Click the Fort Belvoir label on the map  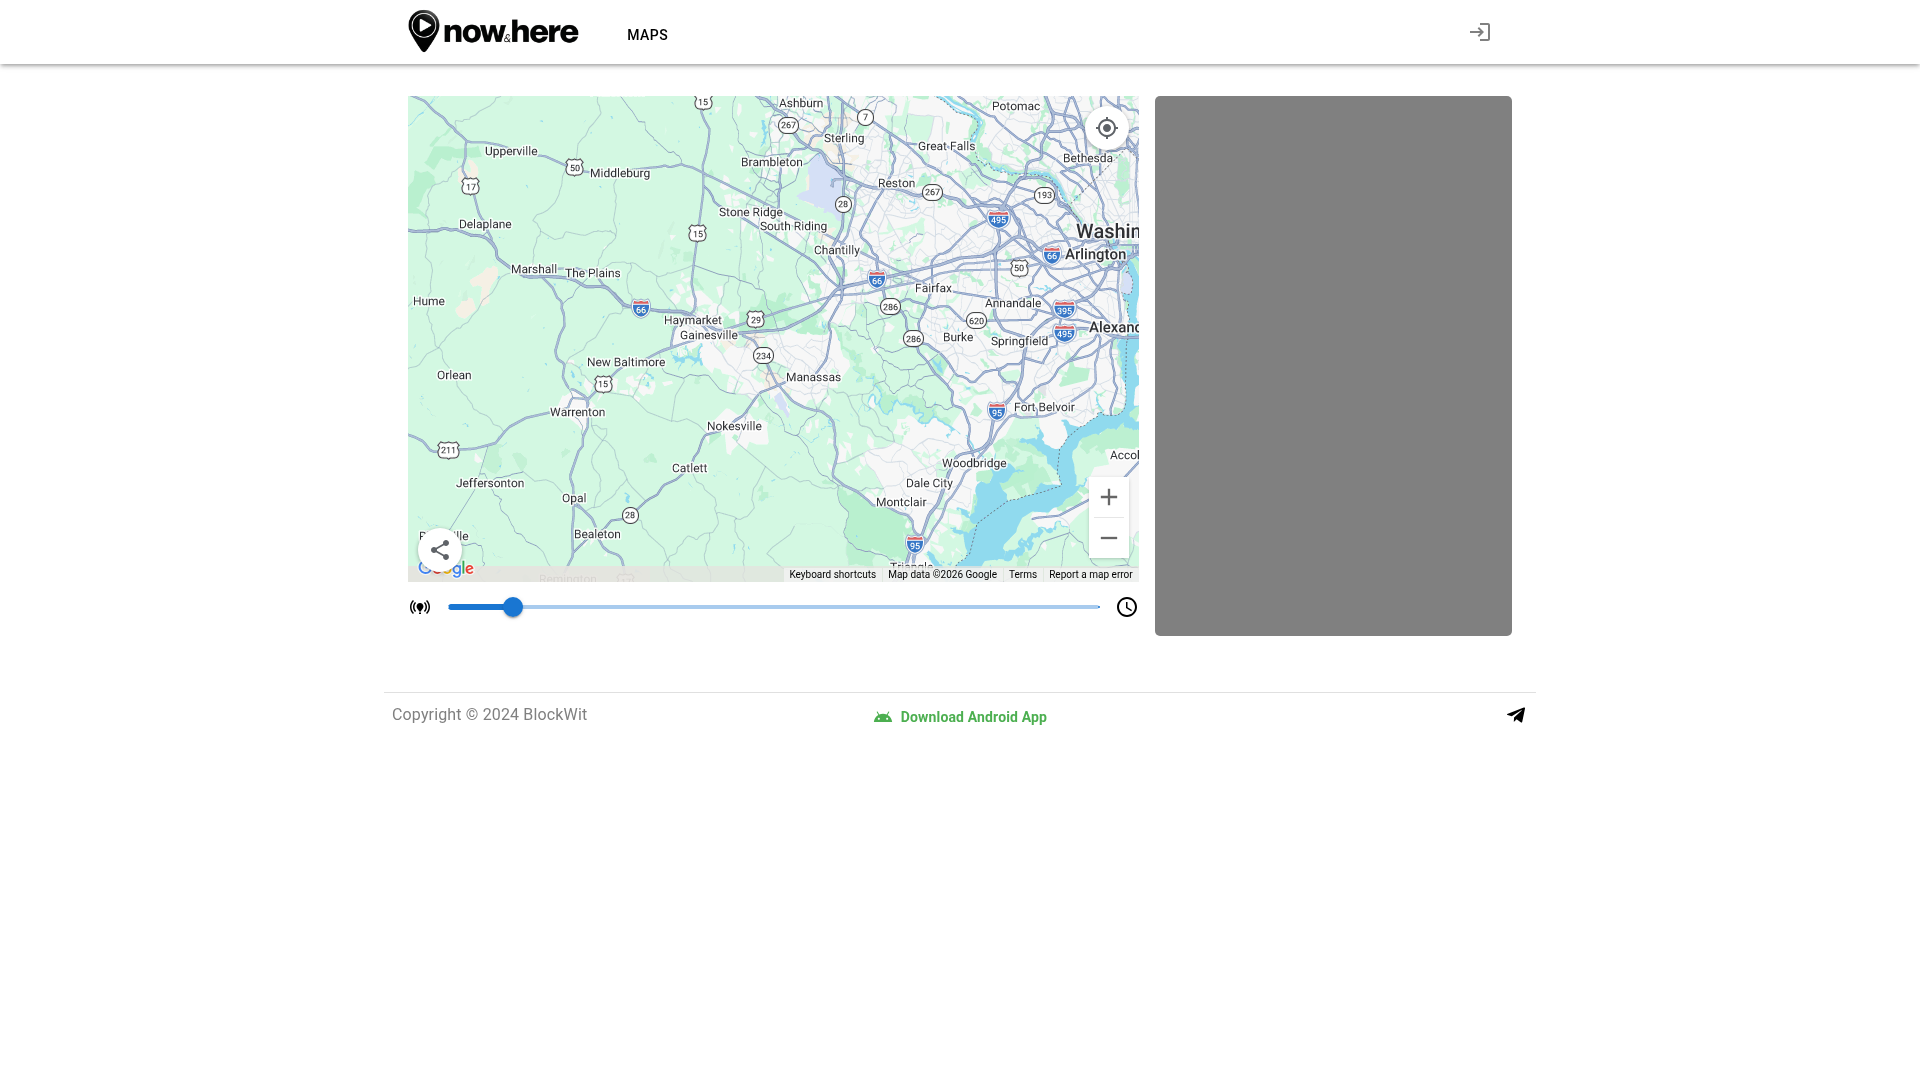(1044, 407)
